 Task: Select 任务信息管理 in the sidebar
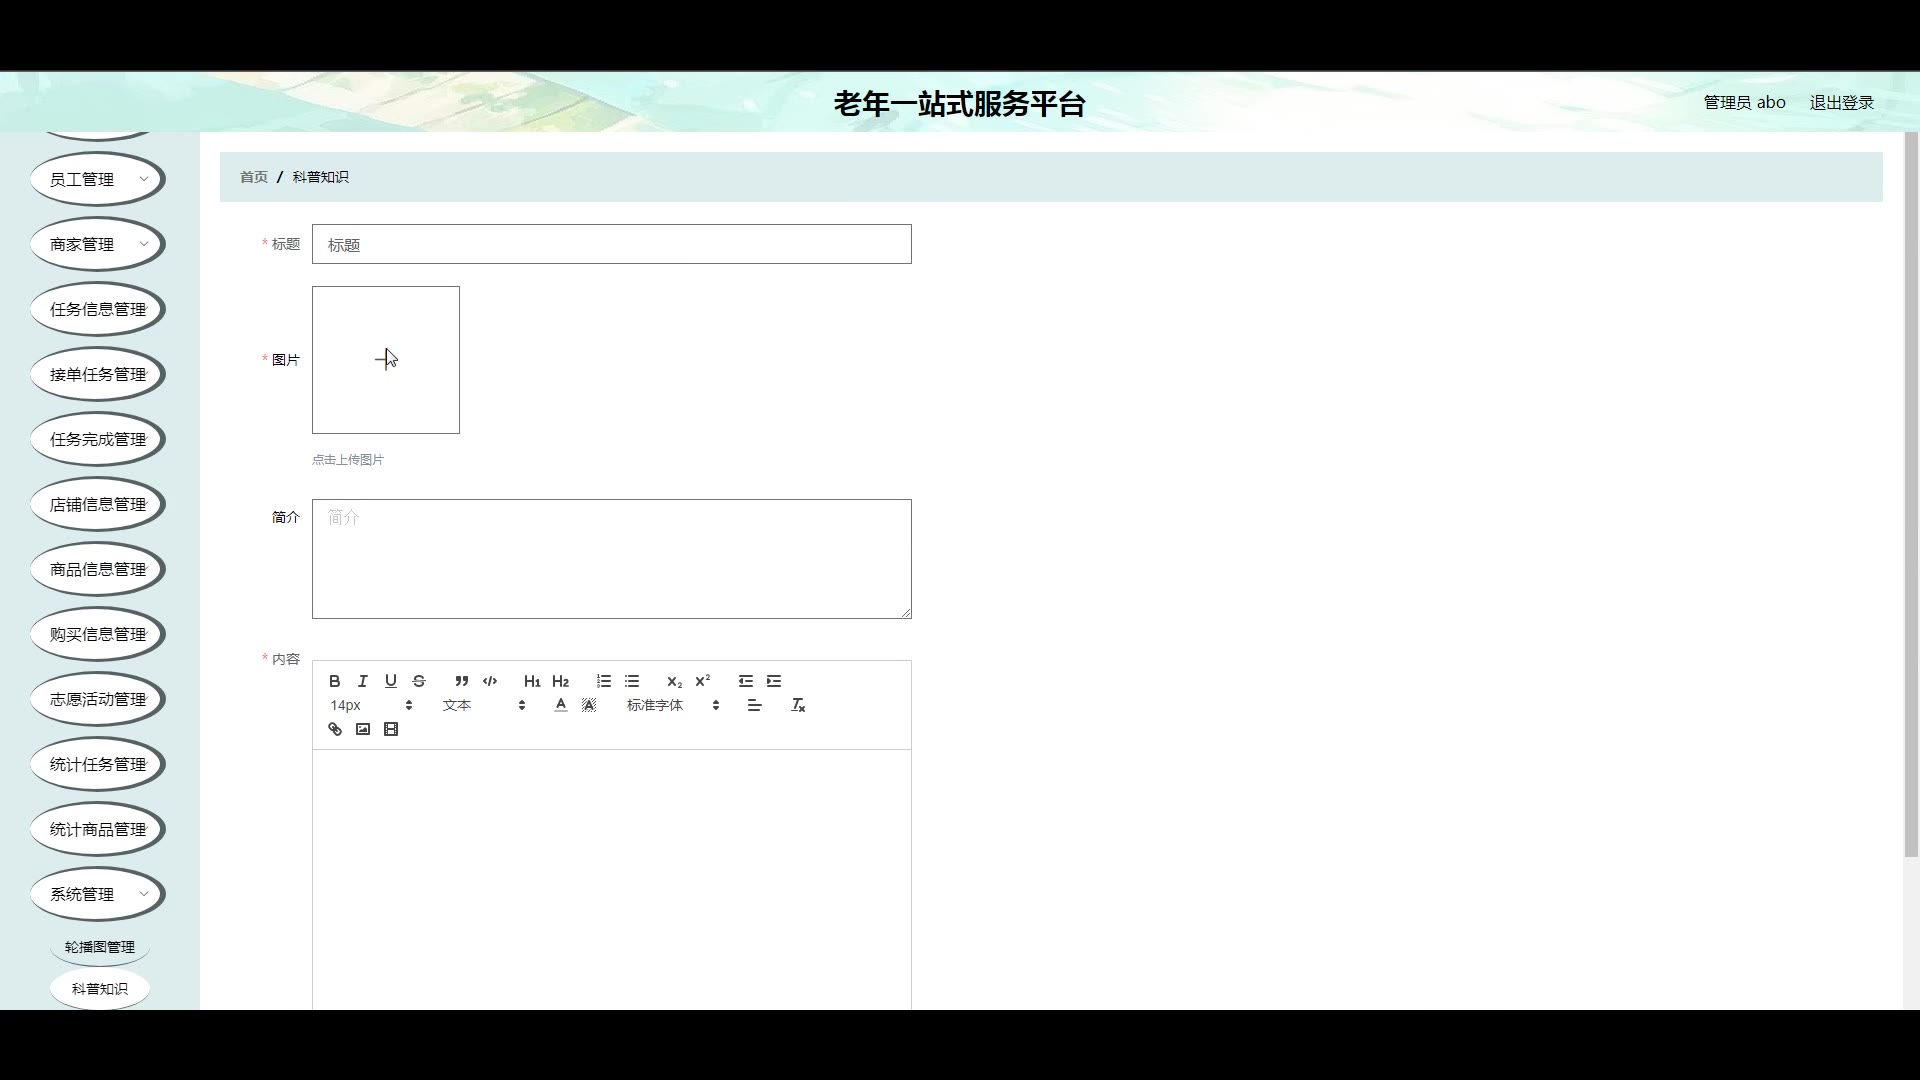(x=97, y=310)
